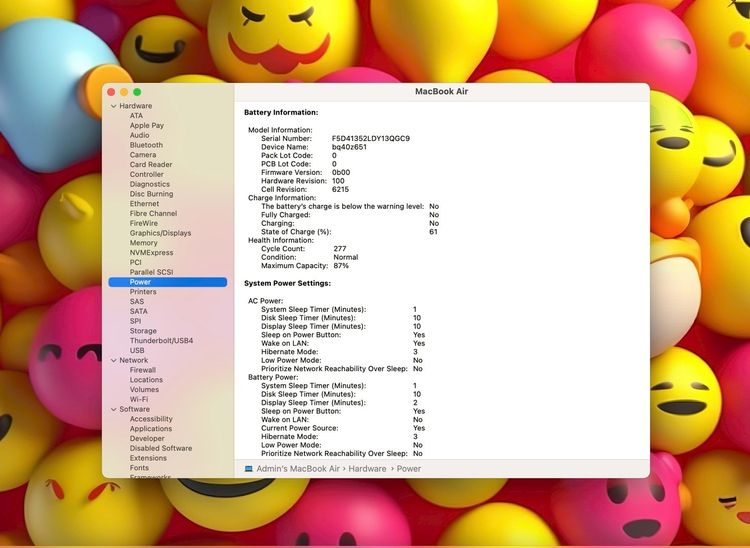Screen dimensions: 750x548
Task: Click the Current Power Source label
Action: point(300,428)
